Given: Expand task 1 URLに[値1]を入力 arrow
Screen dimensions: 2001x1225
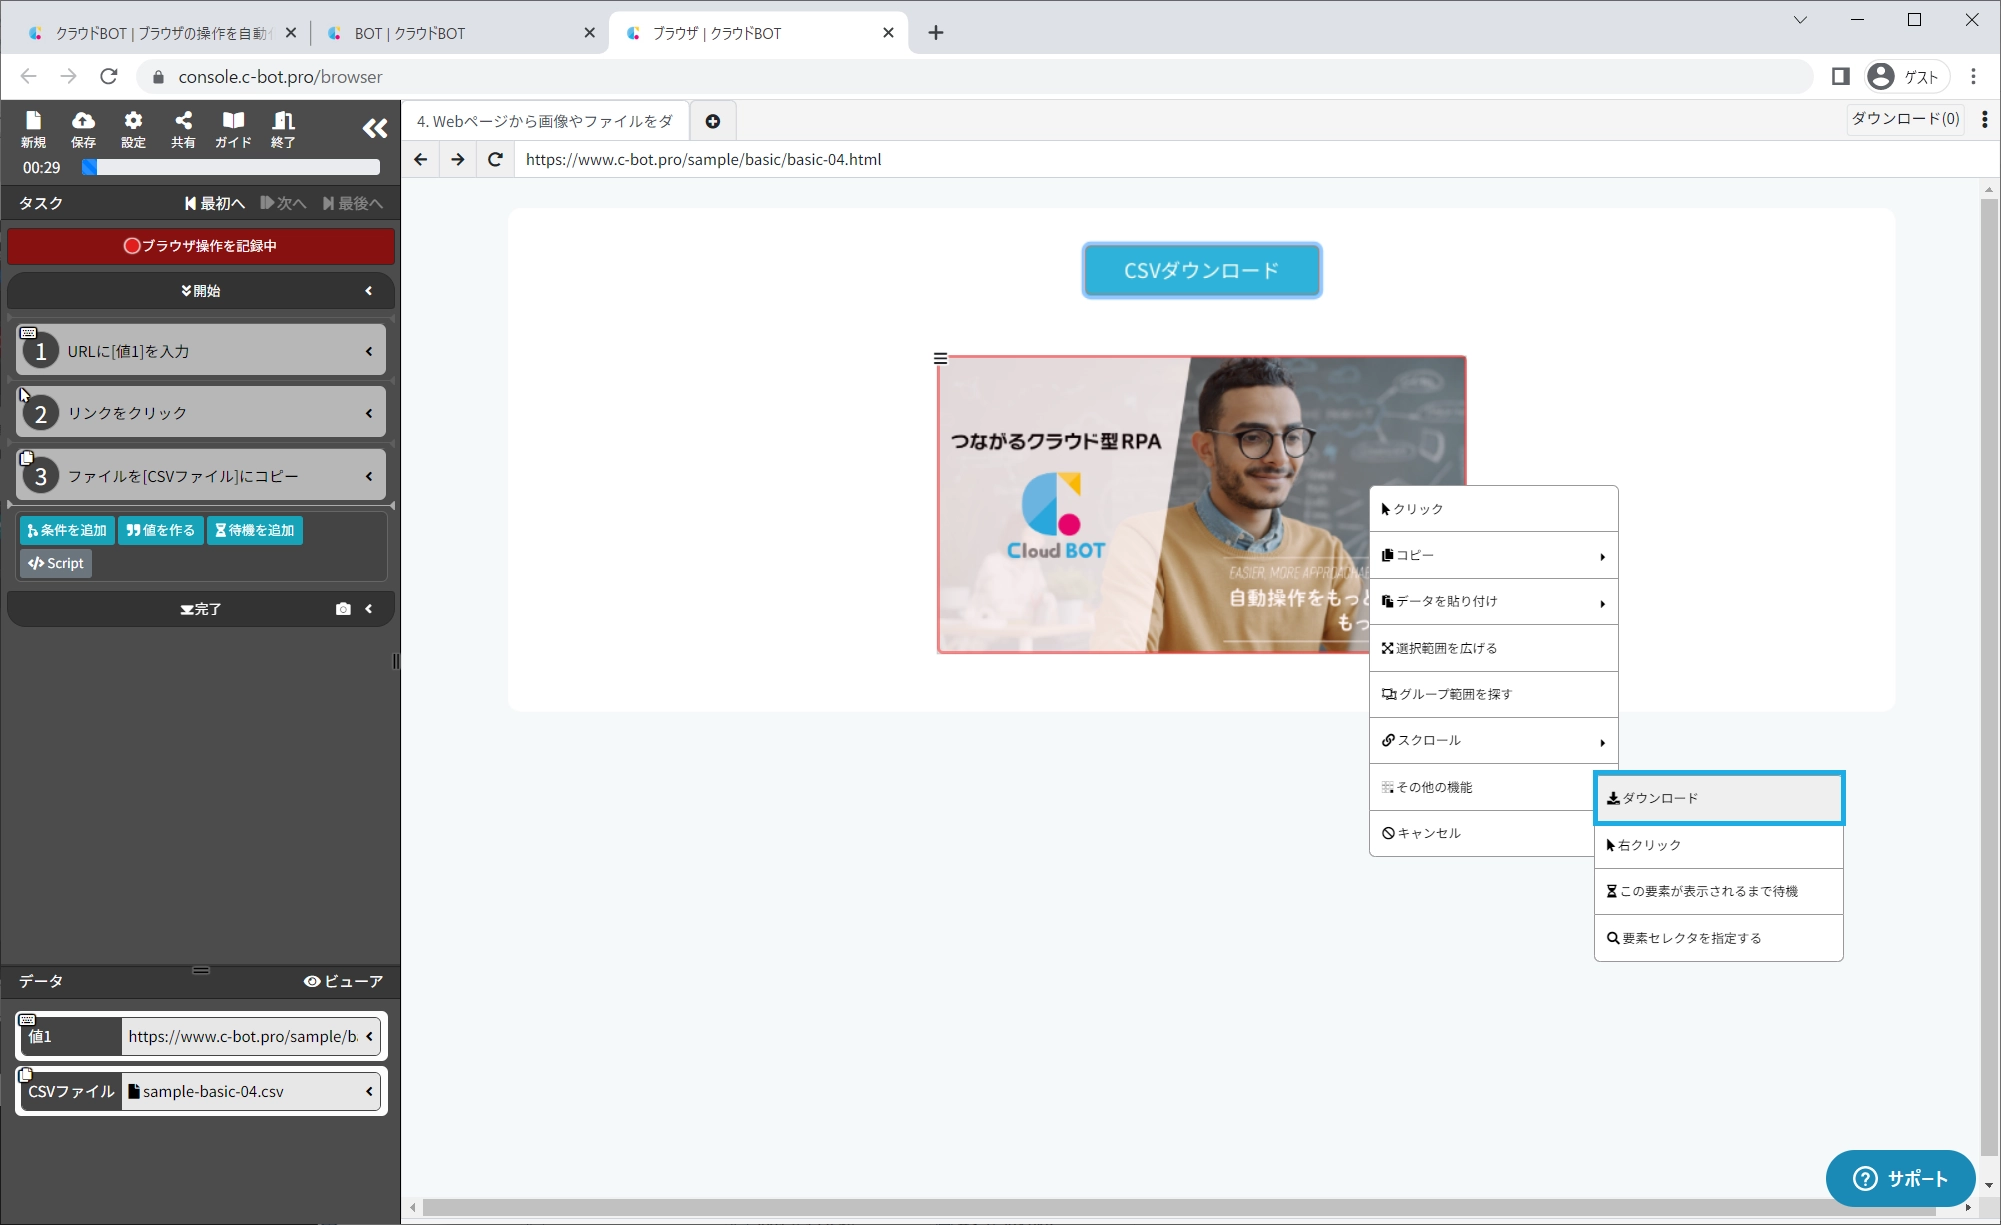Looking at the screenshot, I should (x=369, y=351).
